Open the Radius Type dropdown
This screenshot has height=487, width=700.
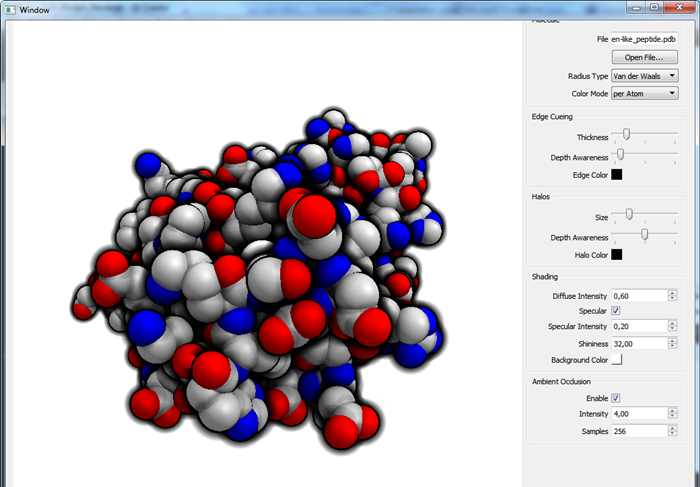[x=644, y=75]
